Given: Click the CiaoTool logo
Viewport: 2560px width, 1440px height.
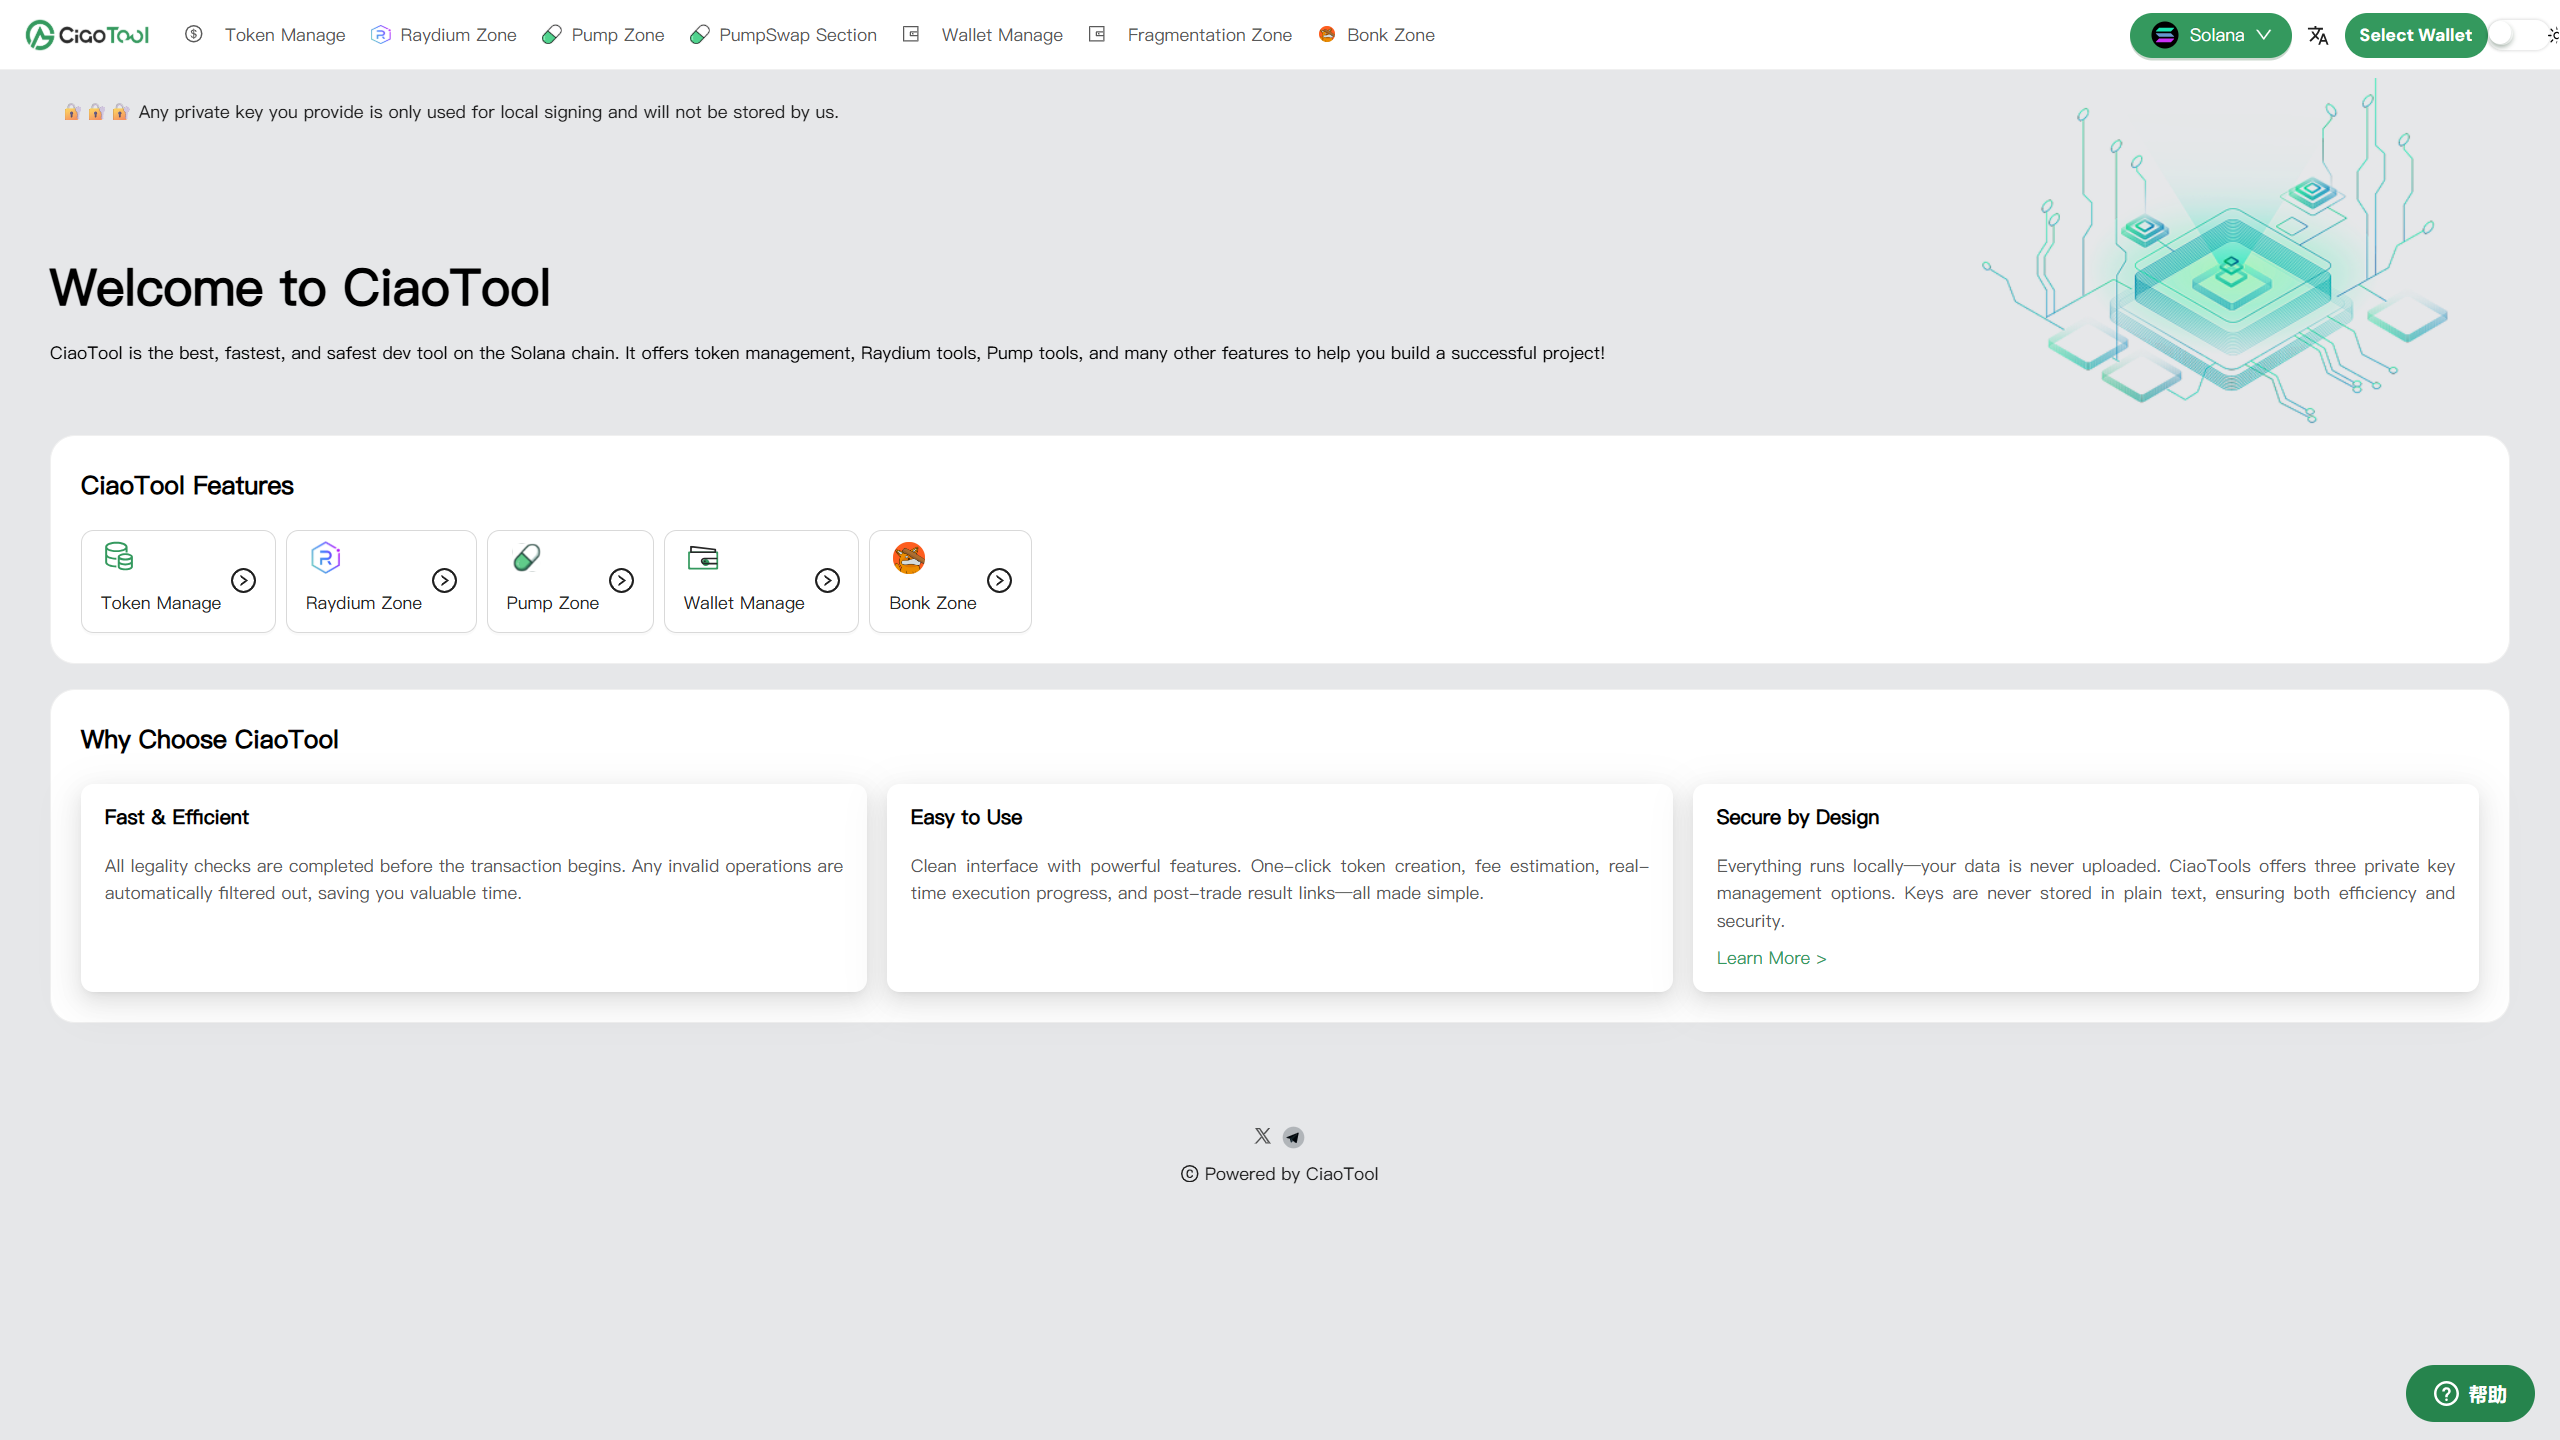Looking at the screenshot, I should pos(87,35).
